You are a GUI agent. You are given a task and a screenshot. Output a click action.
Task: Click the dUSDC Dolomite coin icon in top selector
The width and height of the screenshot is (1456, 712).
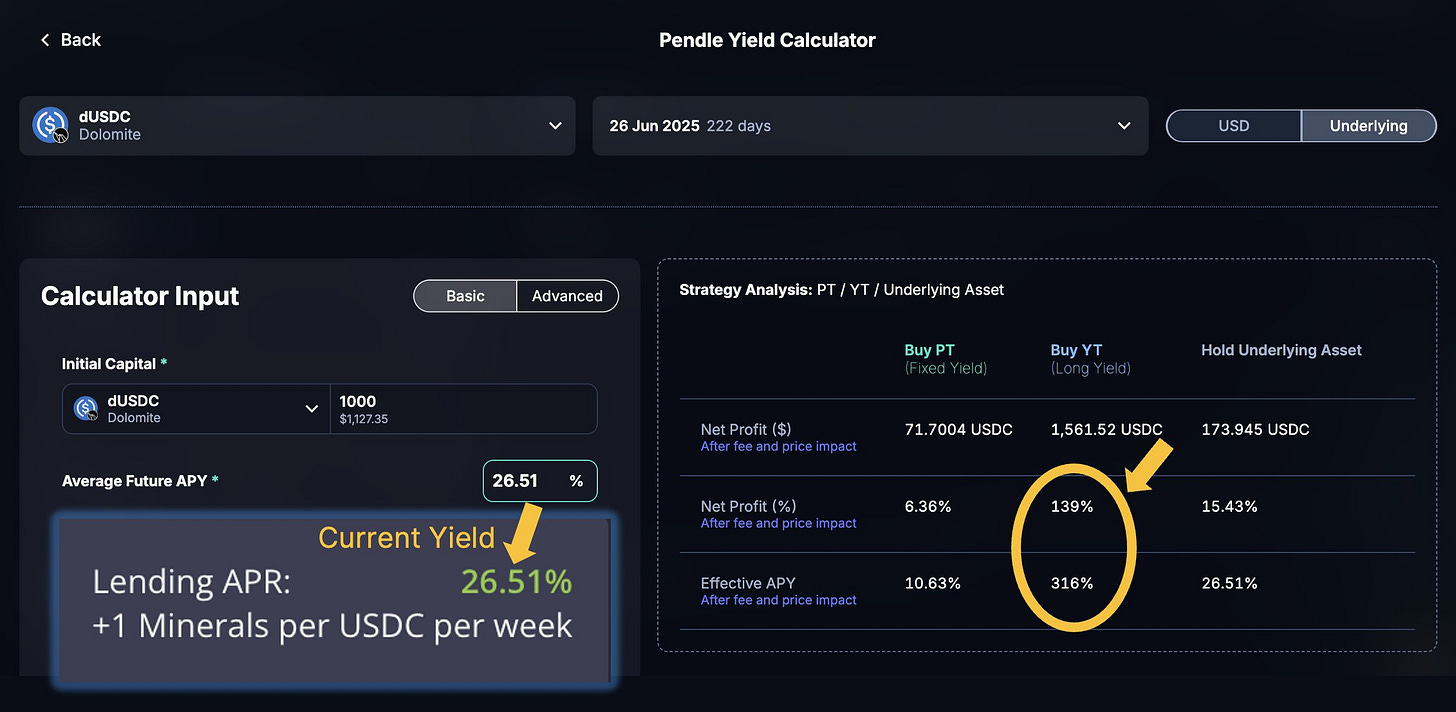pyautogui.click(x=50, y=125)
